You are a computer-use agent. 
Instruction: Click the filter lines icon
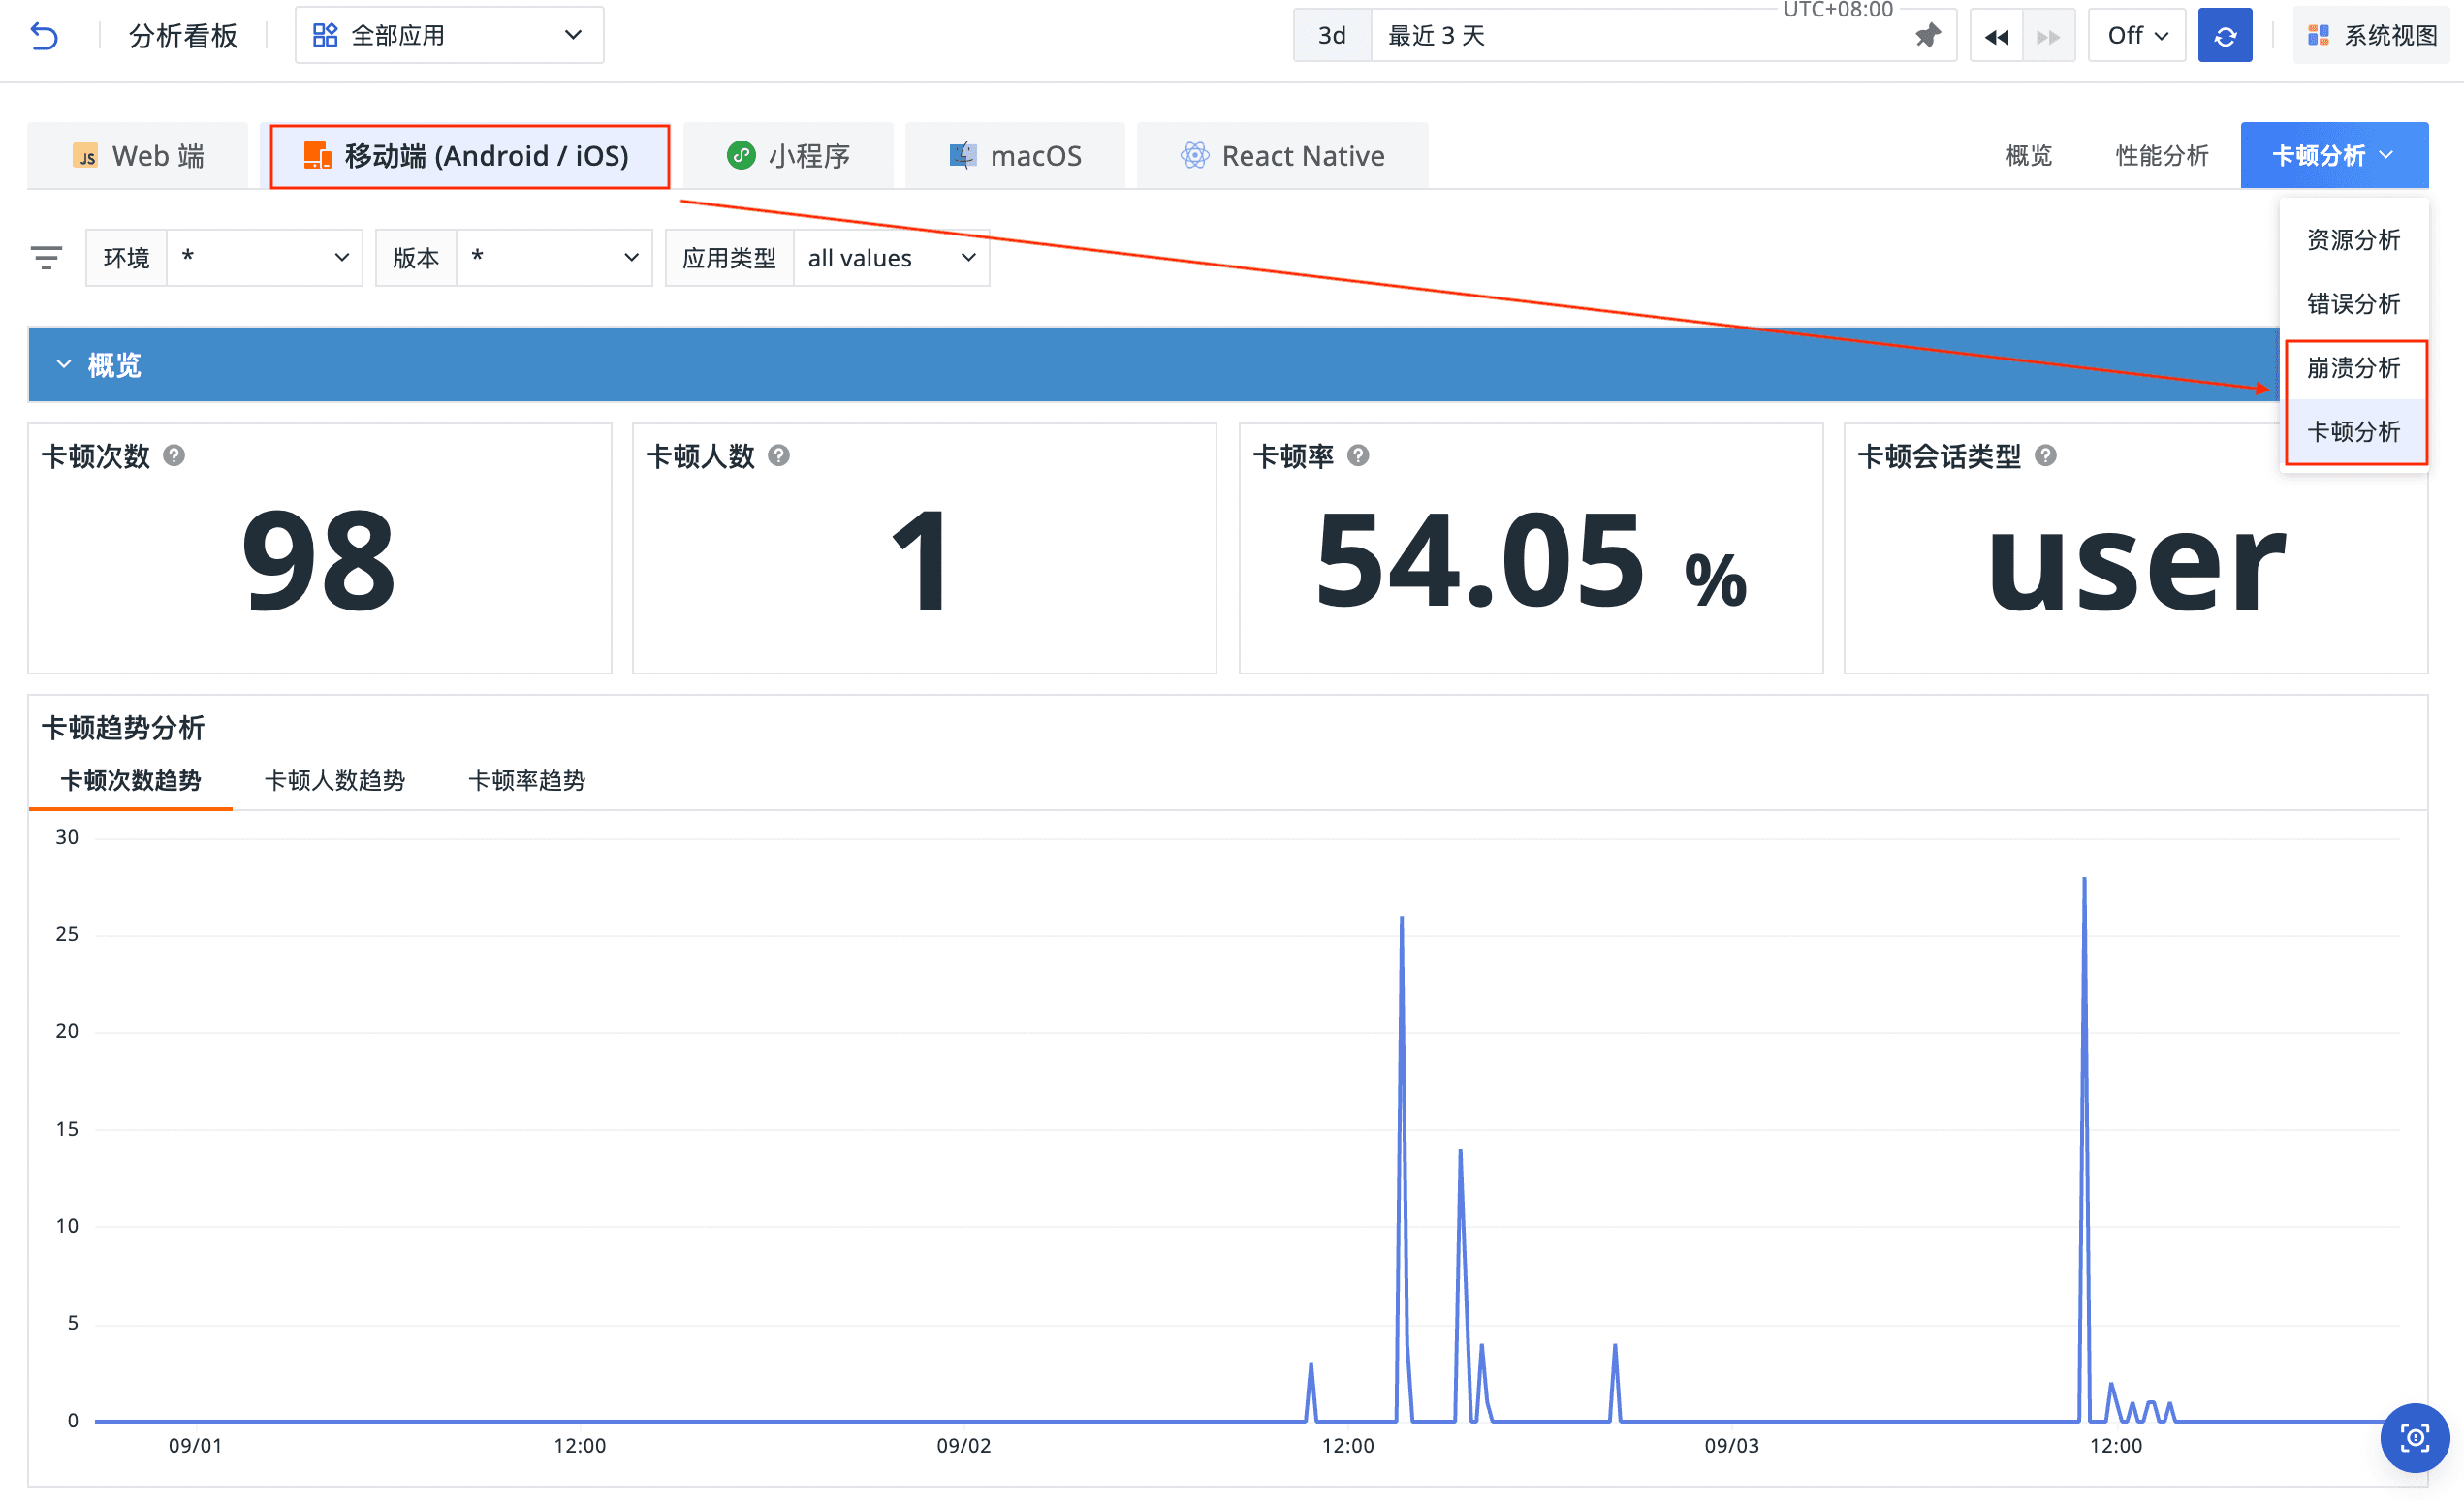46,258
